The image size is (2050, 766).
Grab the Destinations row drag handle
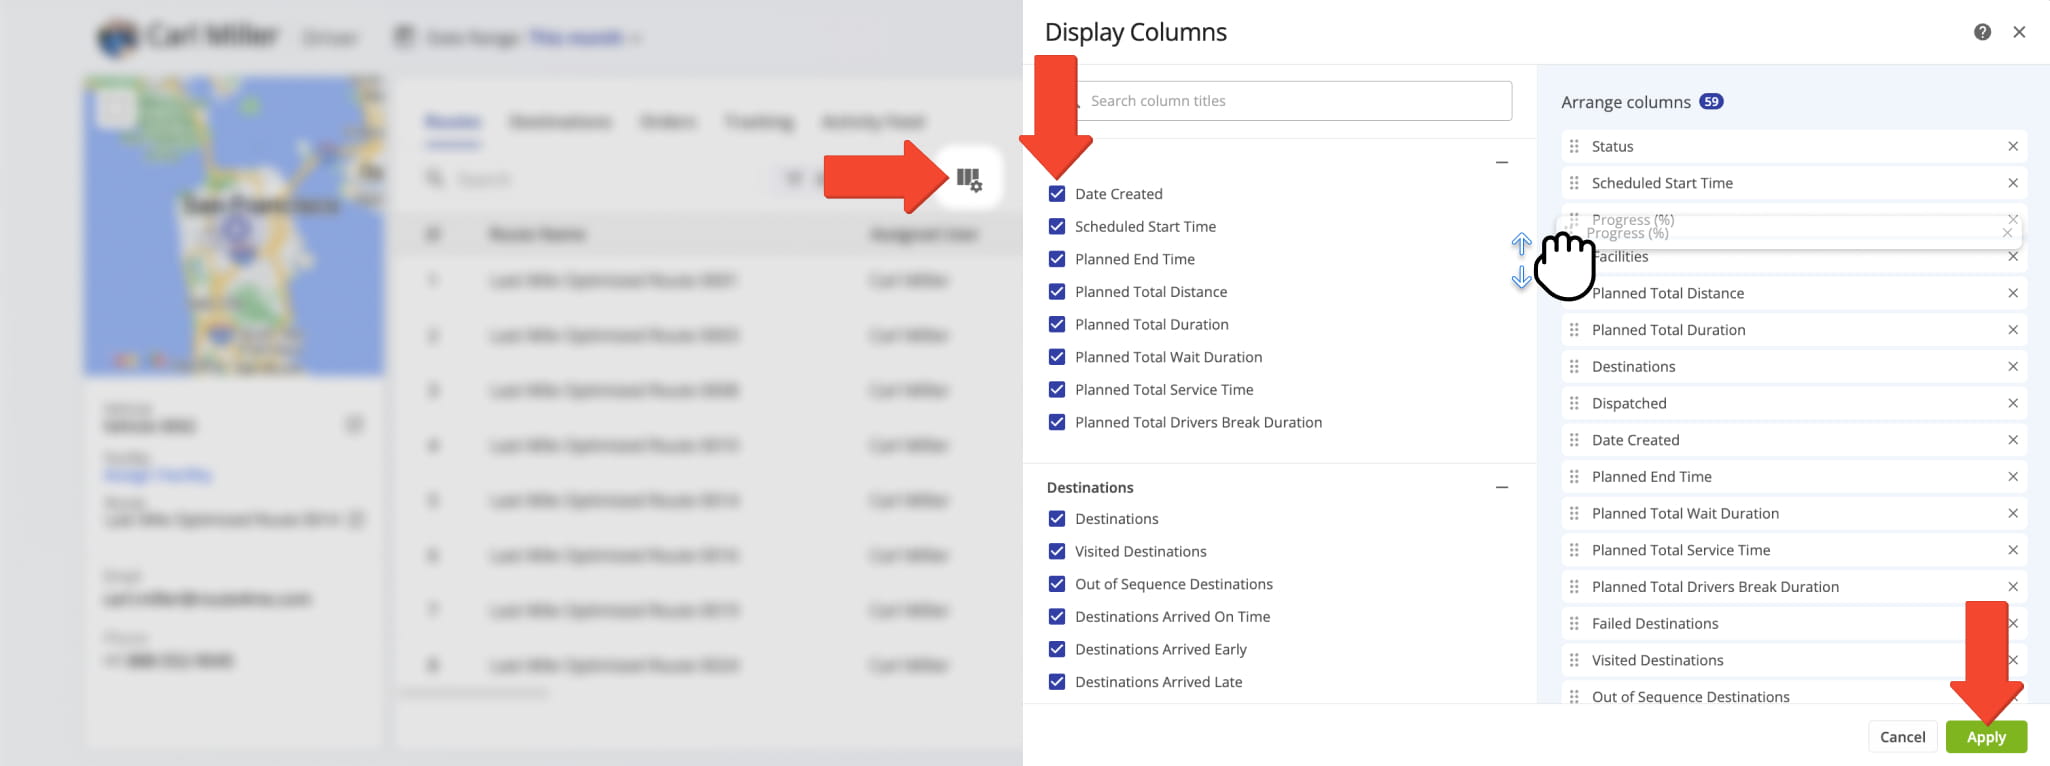click(x=1574, y=367)
